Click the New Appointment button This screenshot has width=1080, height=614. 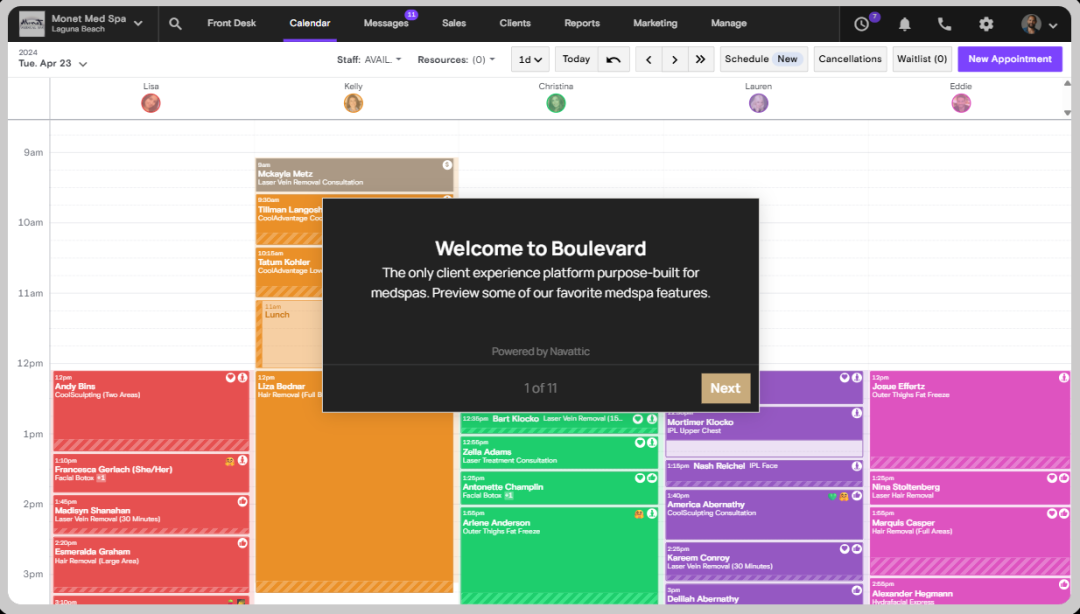click(1009, 59)
